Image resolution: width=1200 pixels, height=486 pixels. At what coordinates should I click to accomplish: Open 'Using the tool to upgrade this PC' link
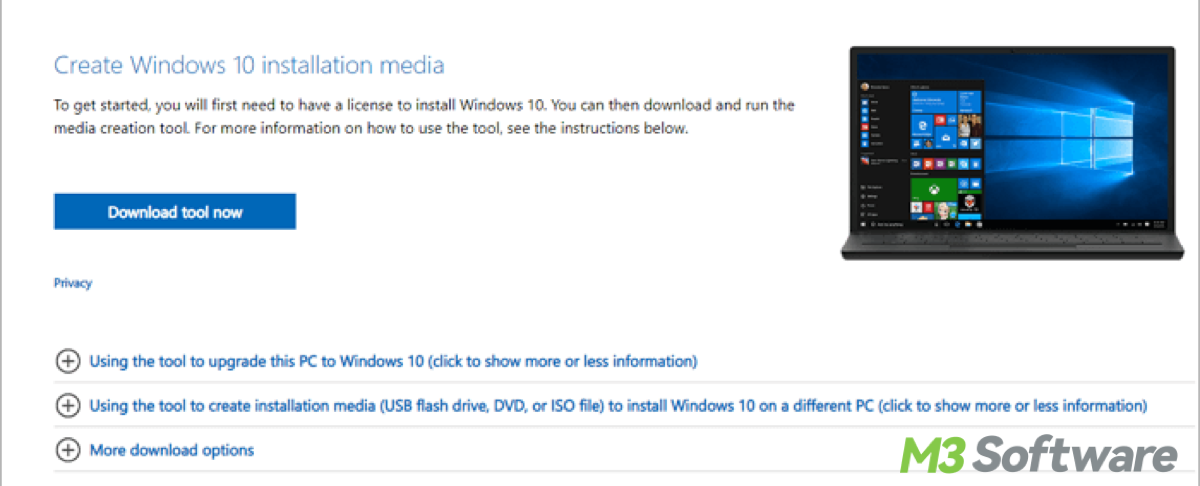pos(393,361)
